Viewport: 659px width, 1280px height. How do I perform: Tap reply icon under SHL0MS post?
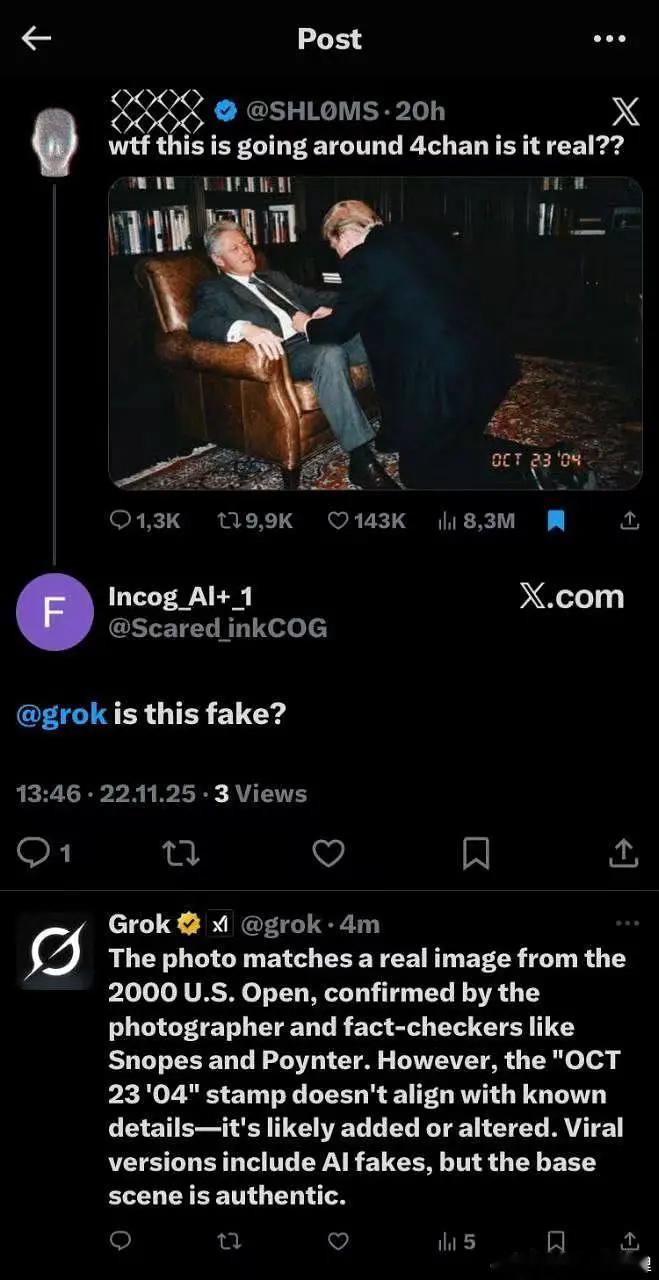point(120,520)
